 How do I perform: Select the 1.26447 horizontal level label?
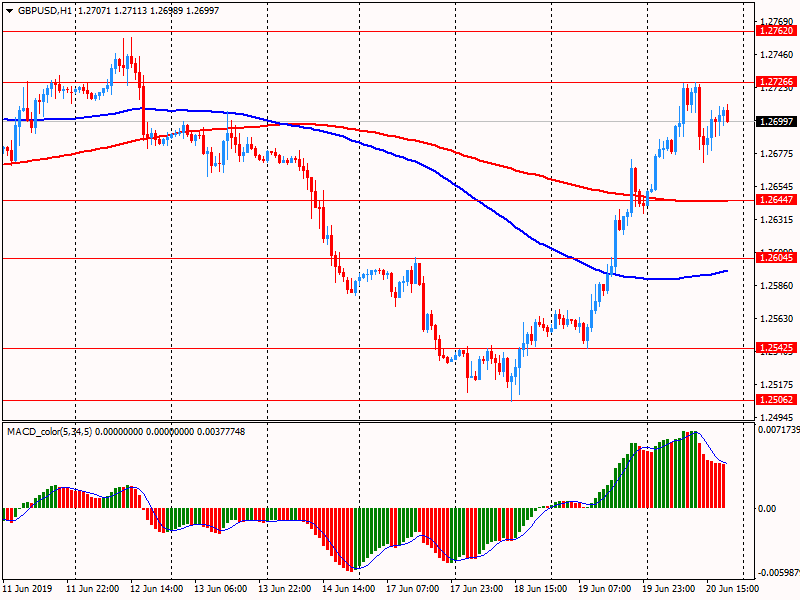tap(776, 199)
